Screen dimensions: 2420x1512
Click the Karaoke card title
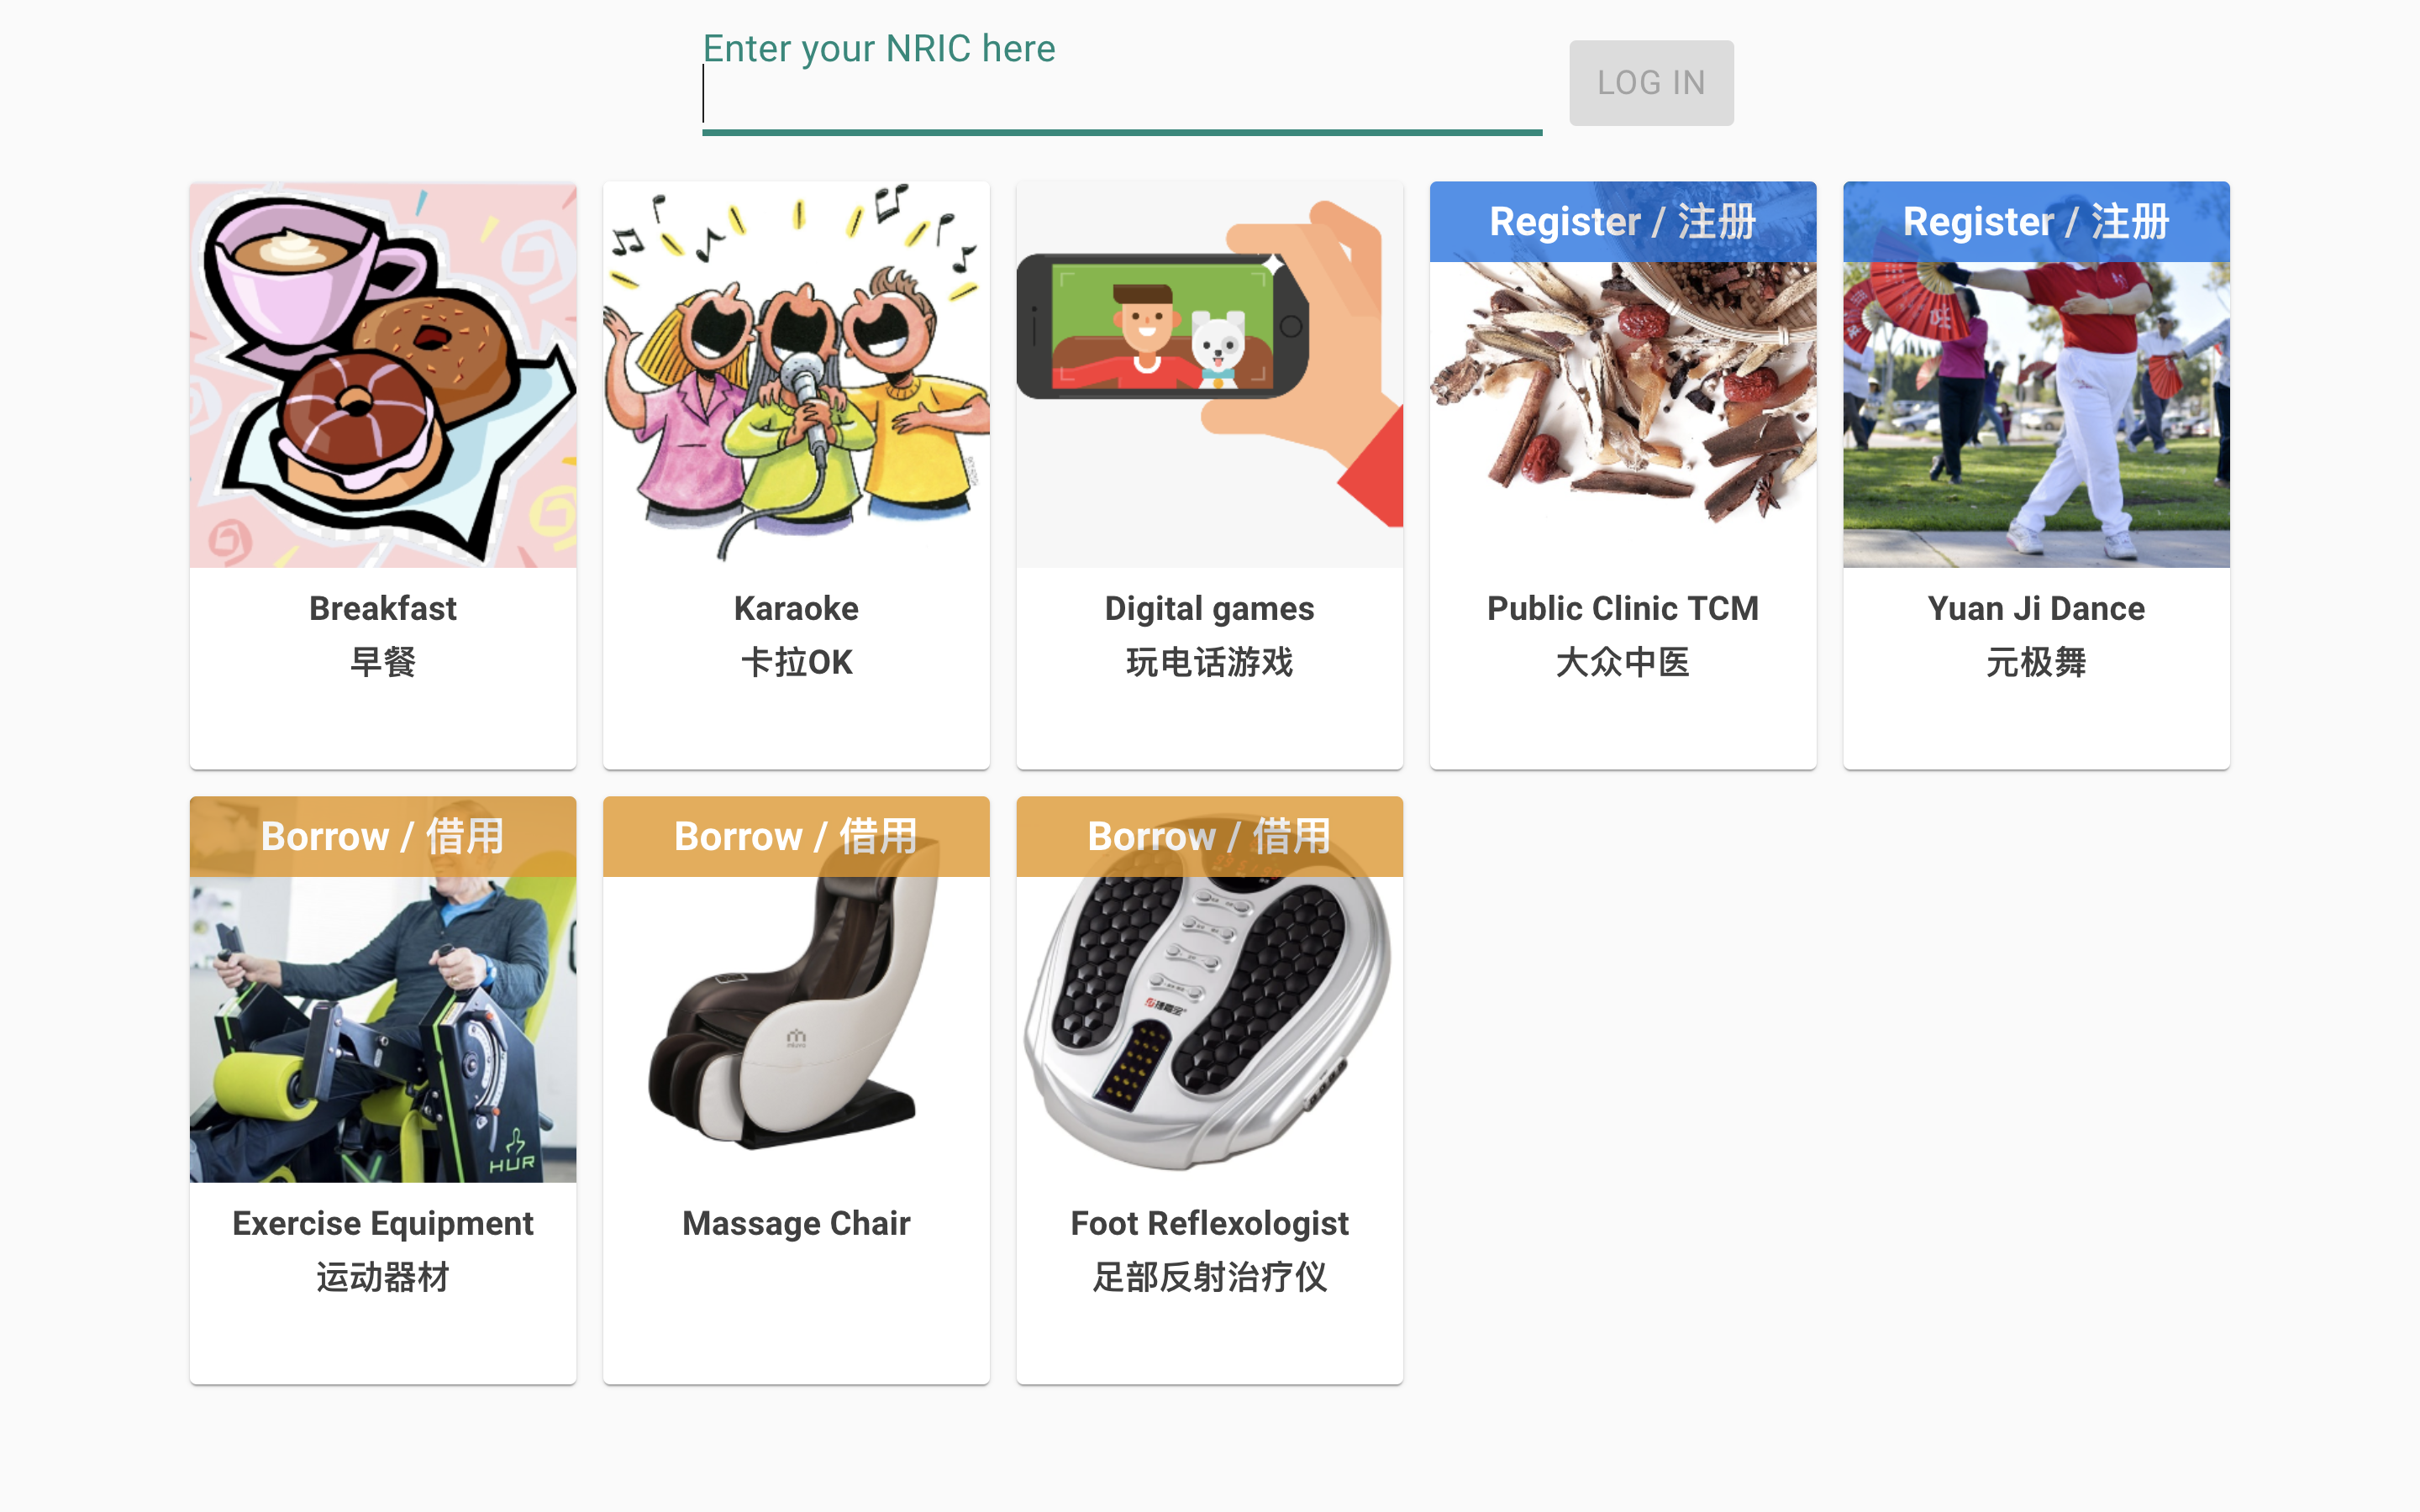[796, 608]
